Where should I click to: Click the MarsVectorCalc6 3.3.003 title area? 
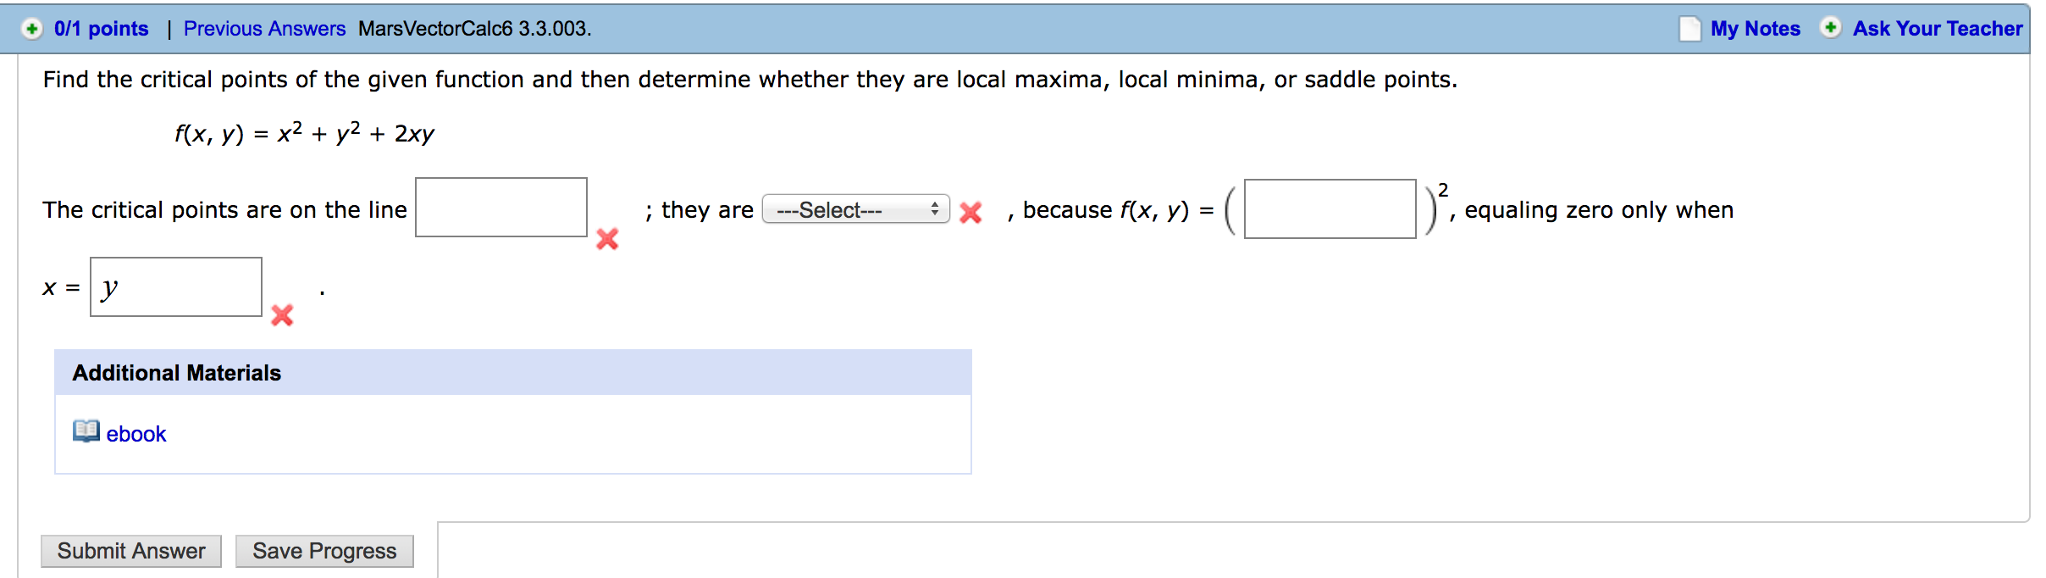pyautogui.click(x=473, y=29)
